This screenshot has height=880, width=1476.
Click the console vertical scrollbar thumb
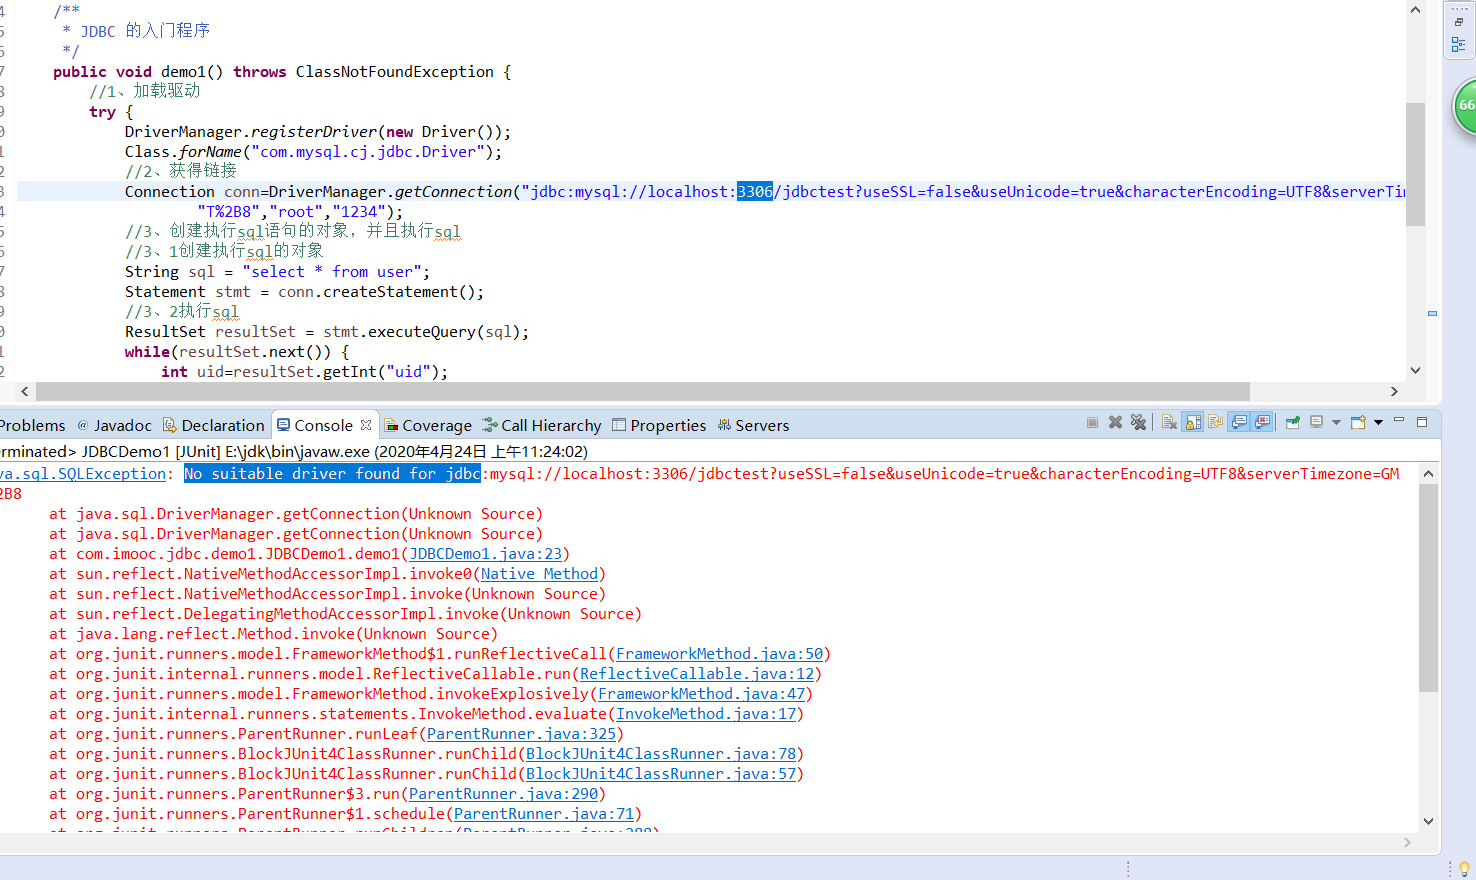1428,588
